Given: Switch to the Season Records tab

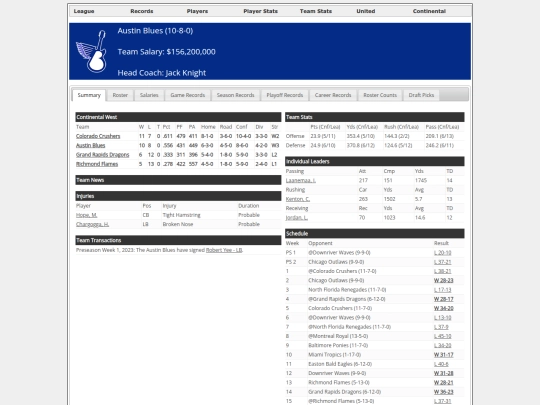Looking at the screenshot, I should tap(236, 95).
